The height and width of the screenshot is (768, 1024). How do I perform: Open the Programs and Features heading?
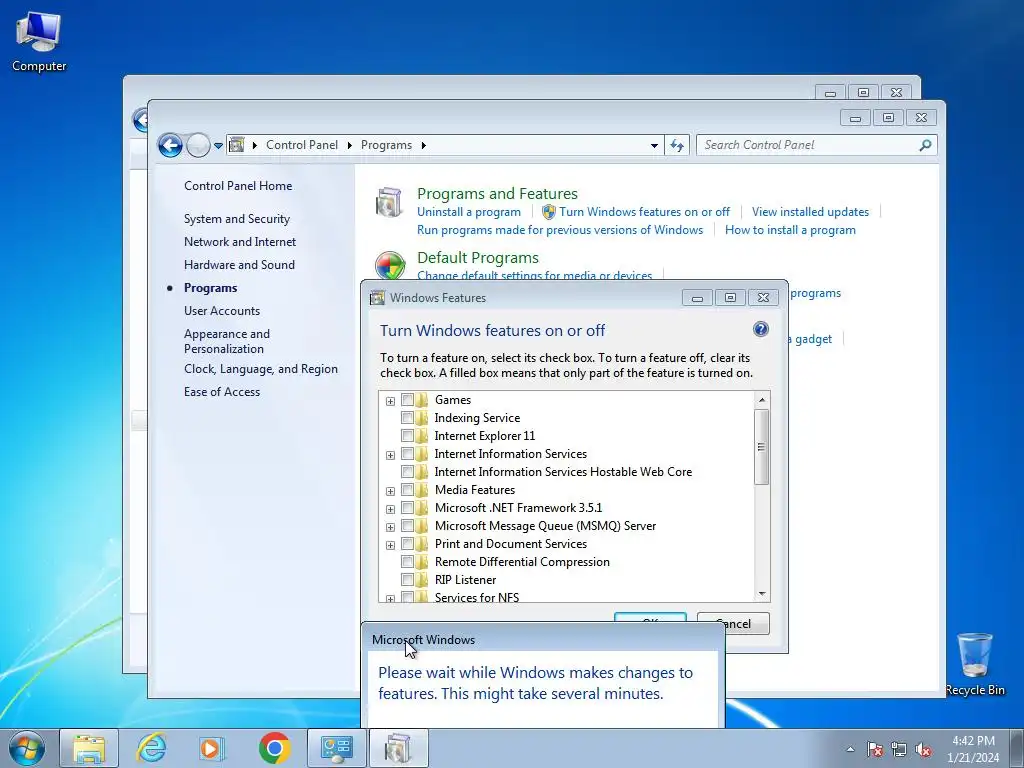click(x=497, y=193)
